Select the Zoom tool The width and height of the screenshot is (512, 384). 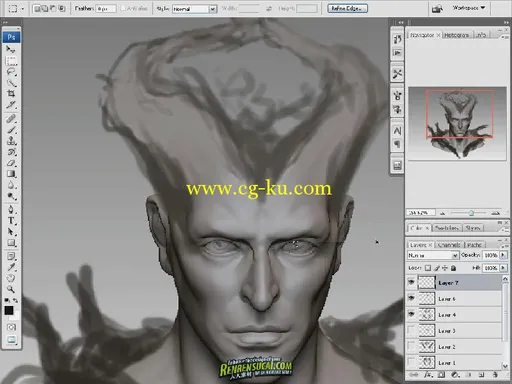pyautogui.click(x=11, y=289)
